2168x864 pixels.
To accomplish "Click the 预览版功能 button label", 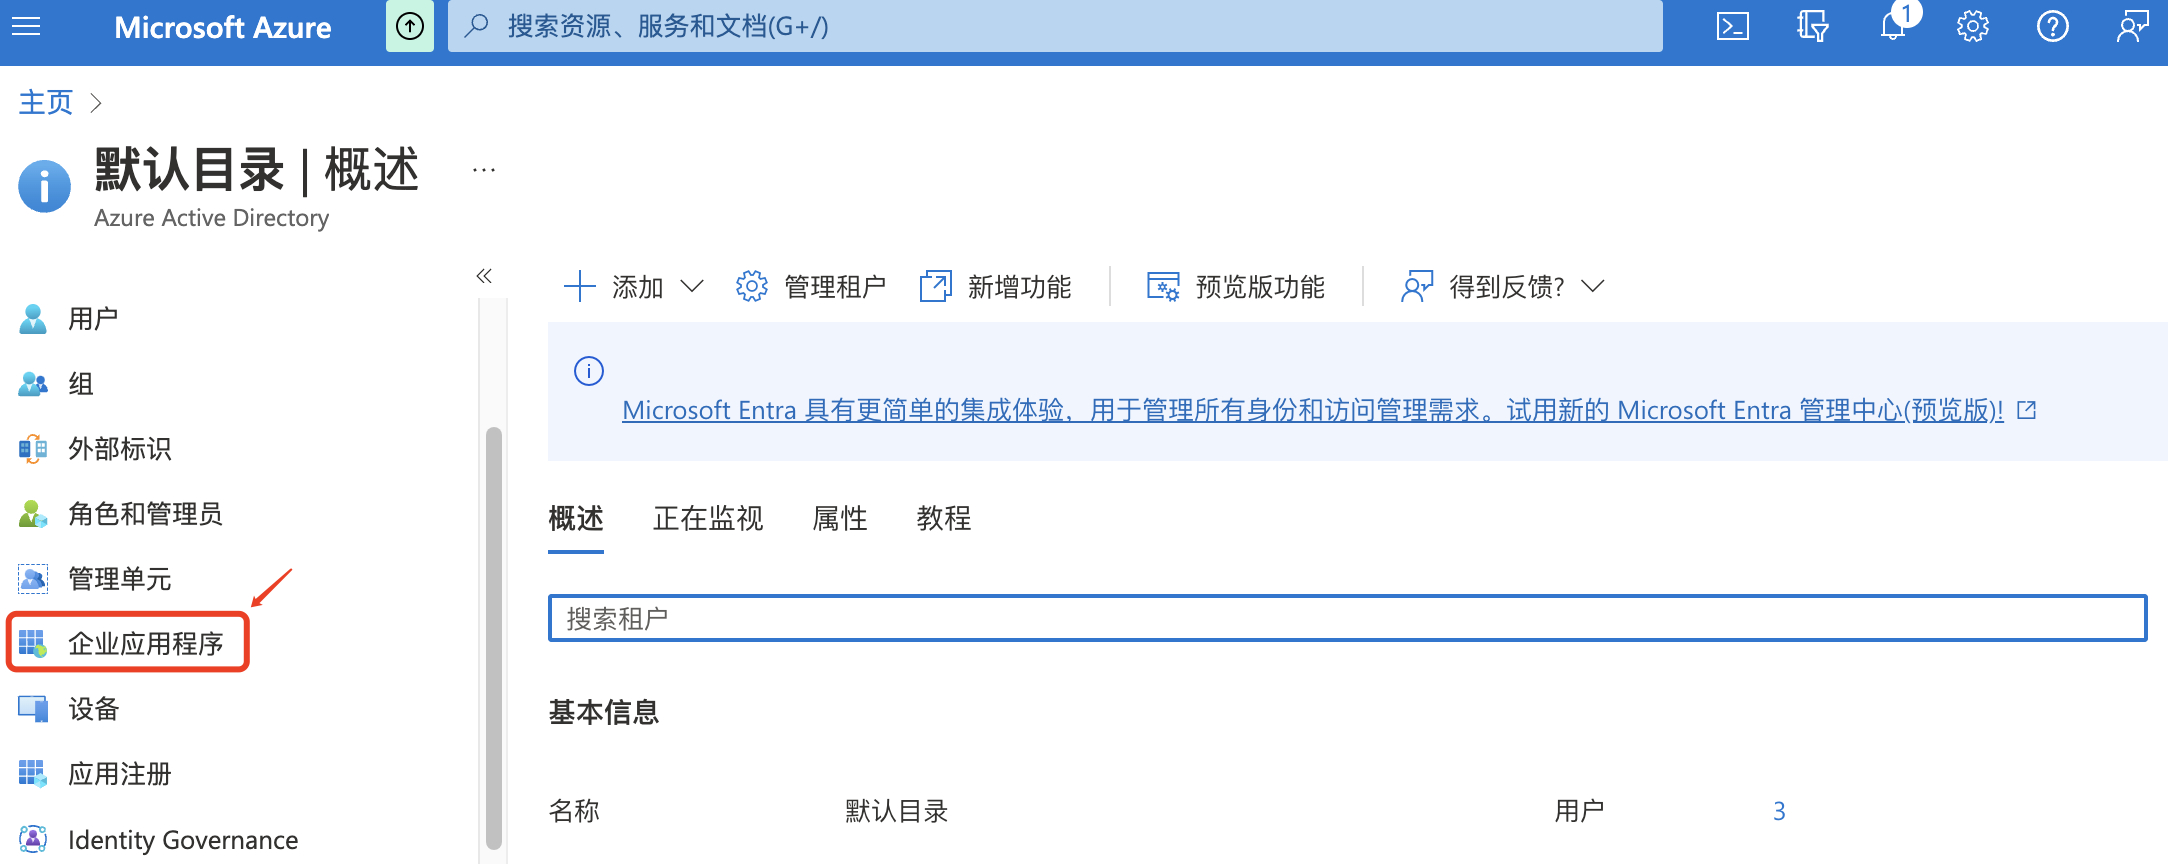I will pyautogui.click(x=1260, y=287).
